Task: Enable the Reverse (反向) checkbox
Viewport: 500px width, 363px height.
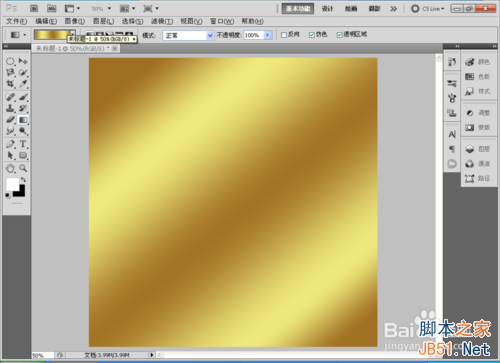Action: point(284,35)
